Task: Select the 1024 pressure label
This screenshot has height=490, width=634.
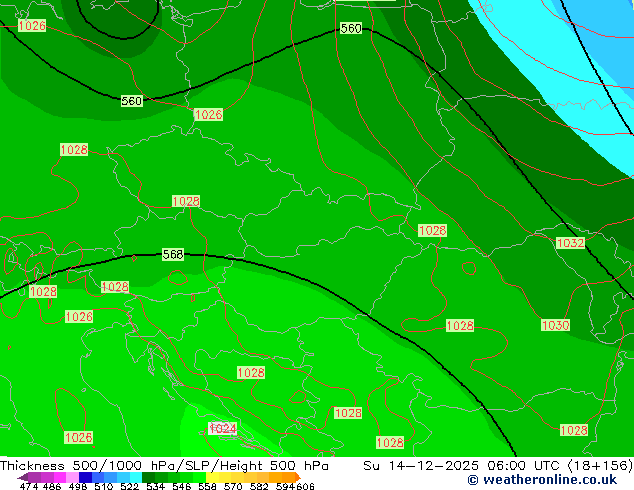Action: pyautogui.click(x=223, y=428)
